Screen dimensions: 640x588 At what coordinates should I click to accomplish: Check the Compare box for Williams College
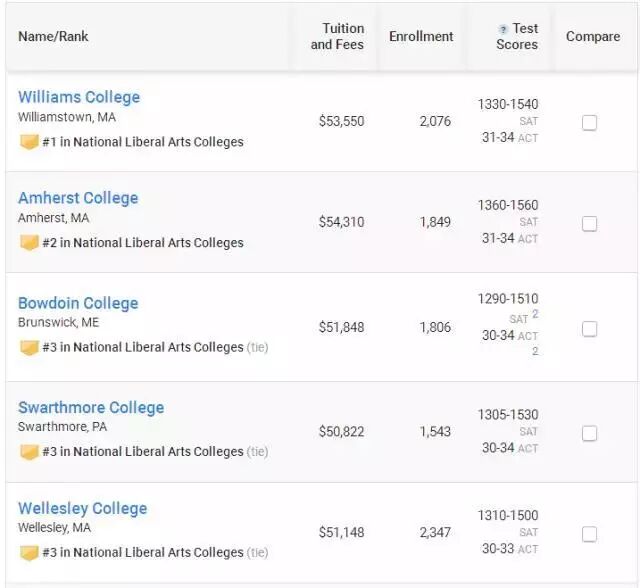point(590,122)
